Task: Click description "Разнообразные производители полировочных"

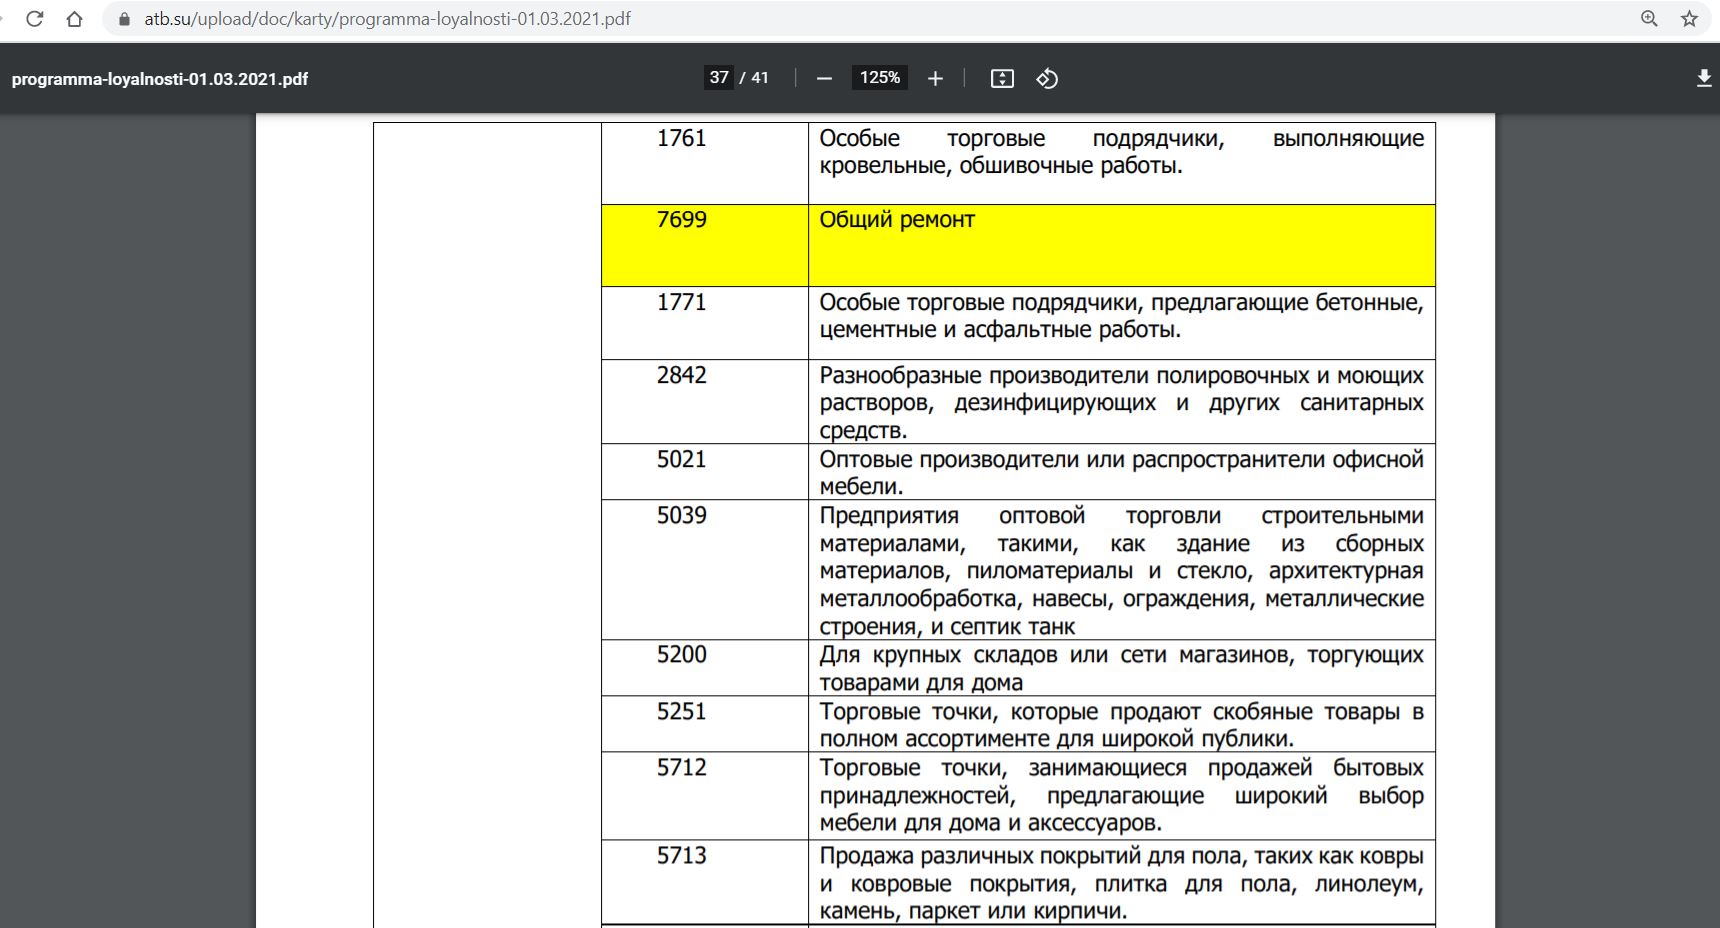Action: coord(1121,402)
